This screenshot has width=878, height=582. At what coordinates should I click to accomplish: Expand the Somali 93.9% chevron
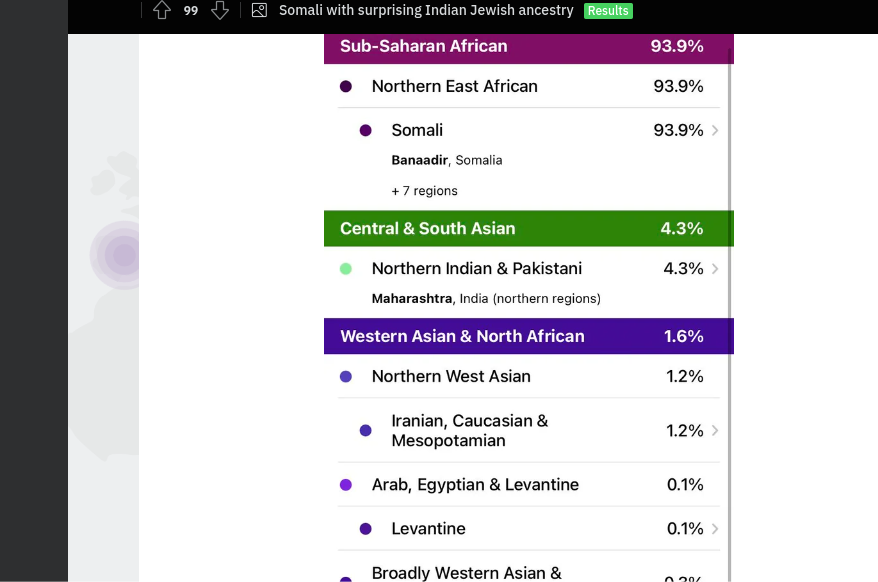tap(715, 131)
